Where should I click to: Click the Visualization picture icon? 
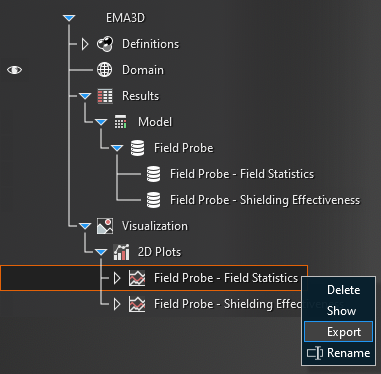[x=105, y=226]
